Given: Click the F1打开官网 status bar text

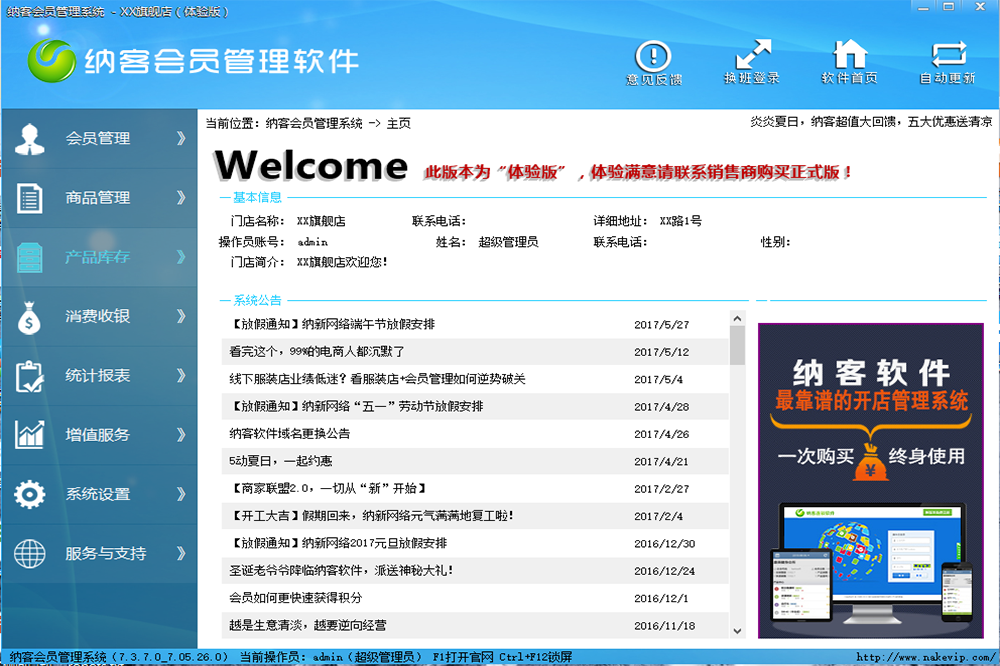Looking at the screenshot, I should 463,657.
